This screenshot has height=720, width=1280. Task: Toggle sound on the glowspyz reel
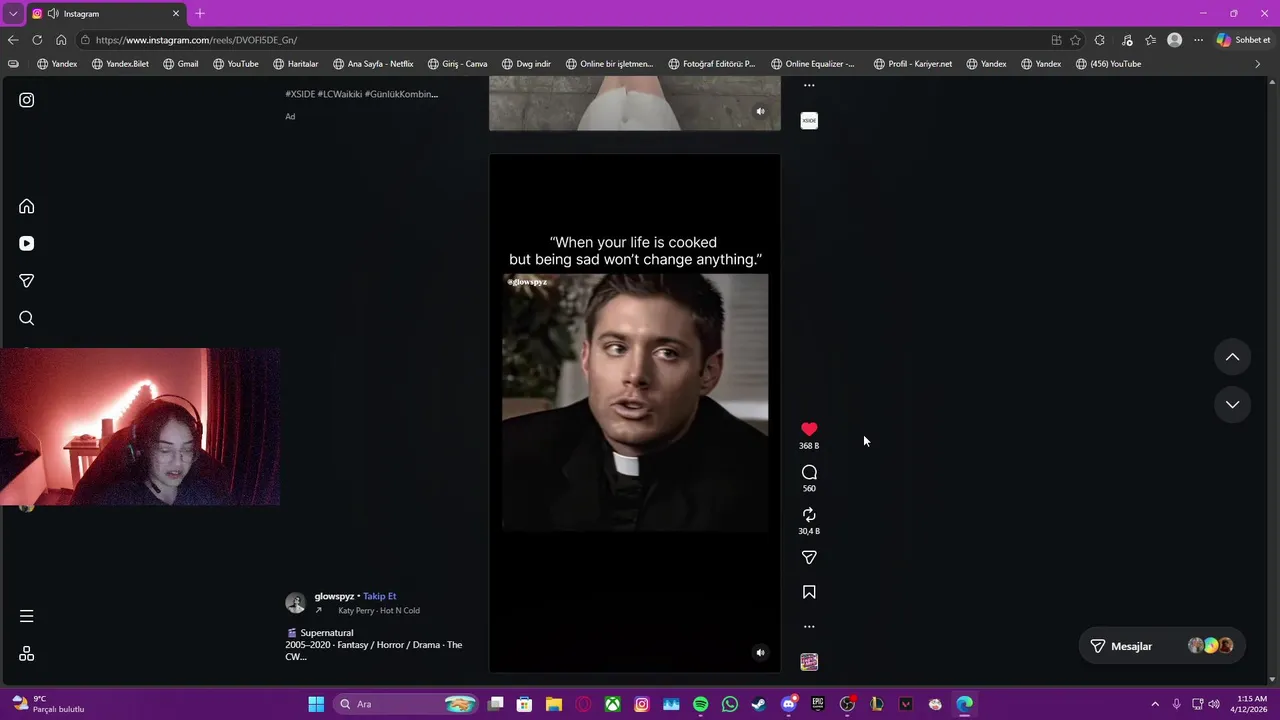760,652
